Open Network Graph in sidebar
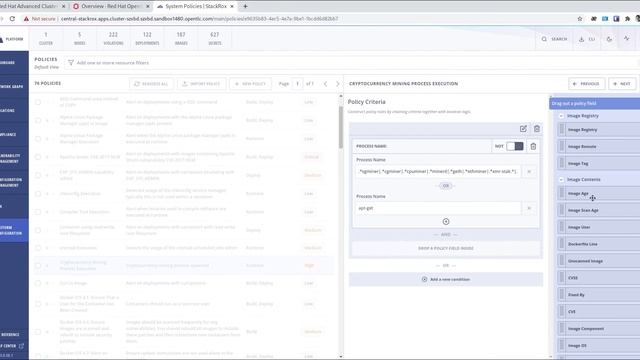Screen dimensions: 640x360 click(x=14, y=87)
